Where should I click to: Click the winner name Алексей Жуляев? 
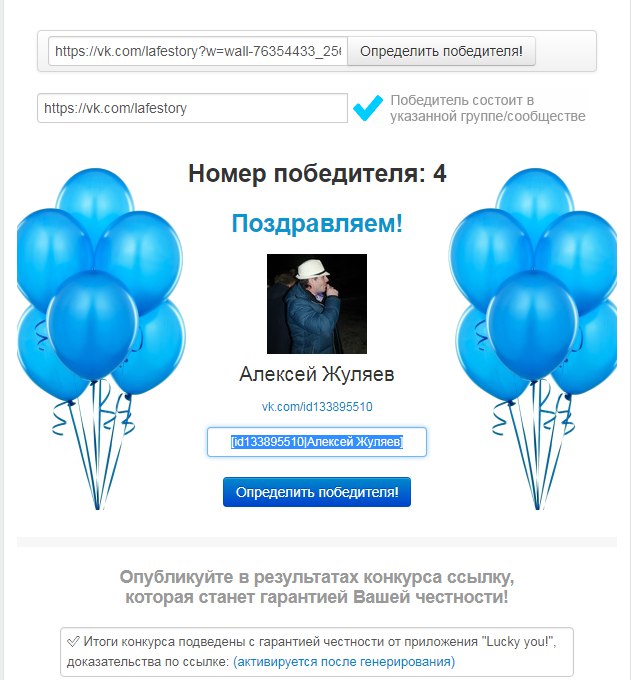[317, 374]
